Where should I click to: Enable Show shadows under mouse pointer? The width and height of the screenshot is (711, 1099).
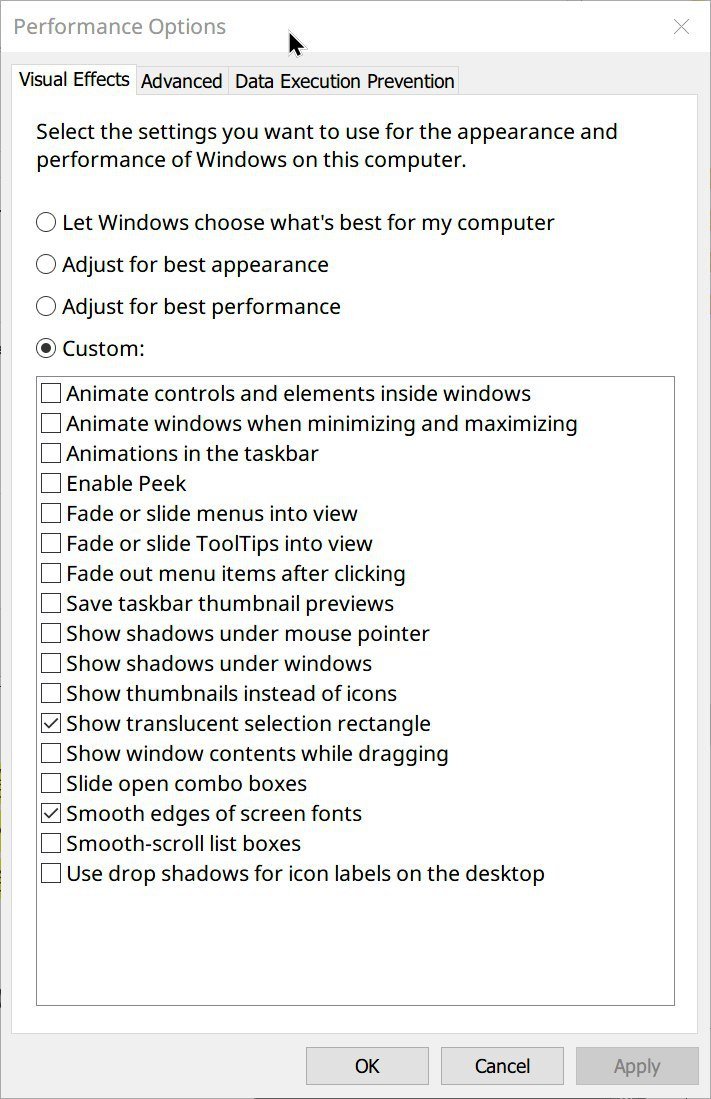(x=51, y=633)
